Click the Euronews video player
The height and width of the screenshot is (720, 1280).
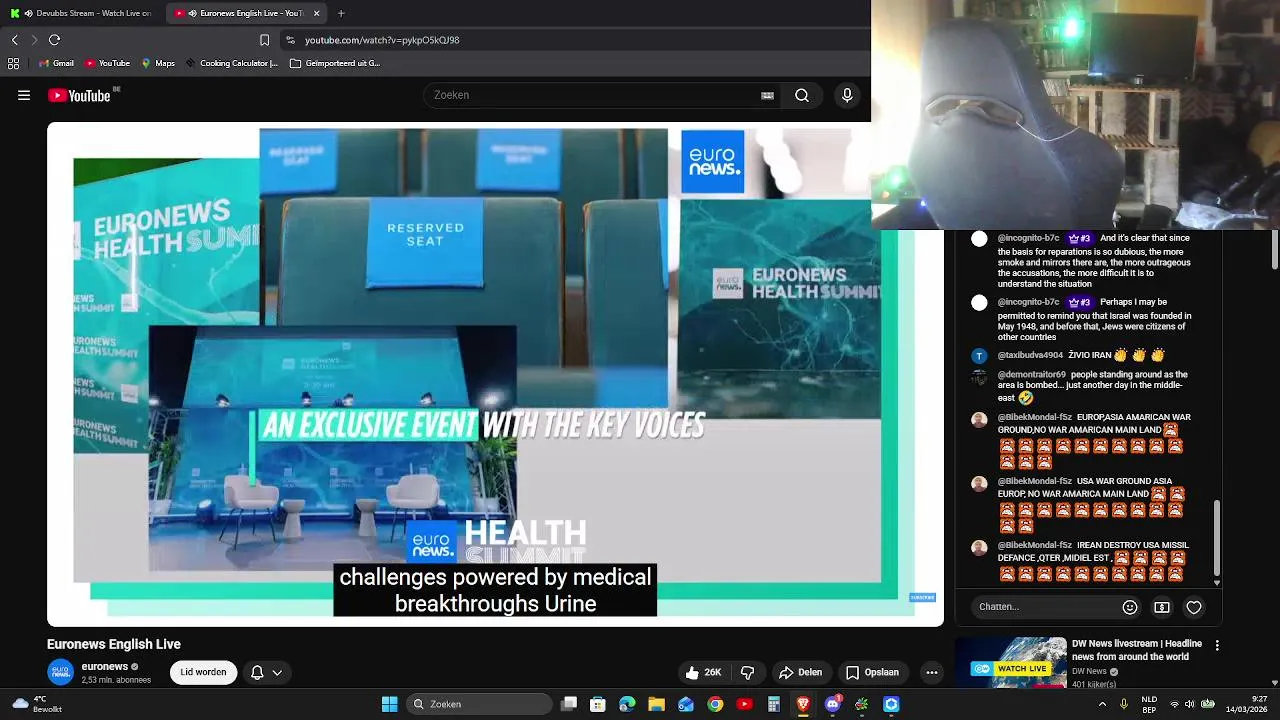coord(495,375)
